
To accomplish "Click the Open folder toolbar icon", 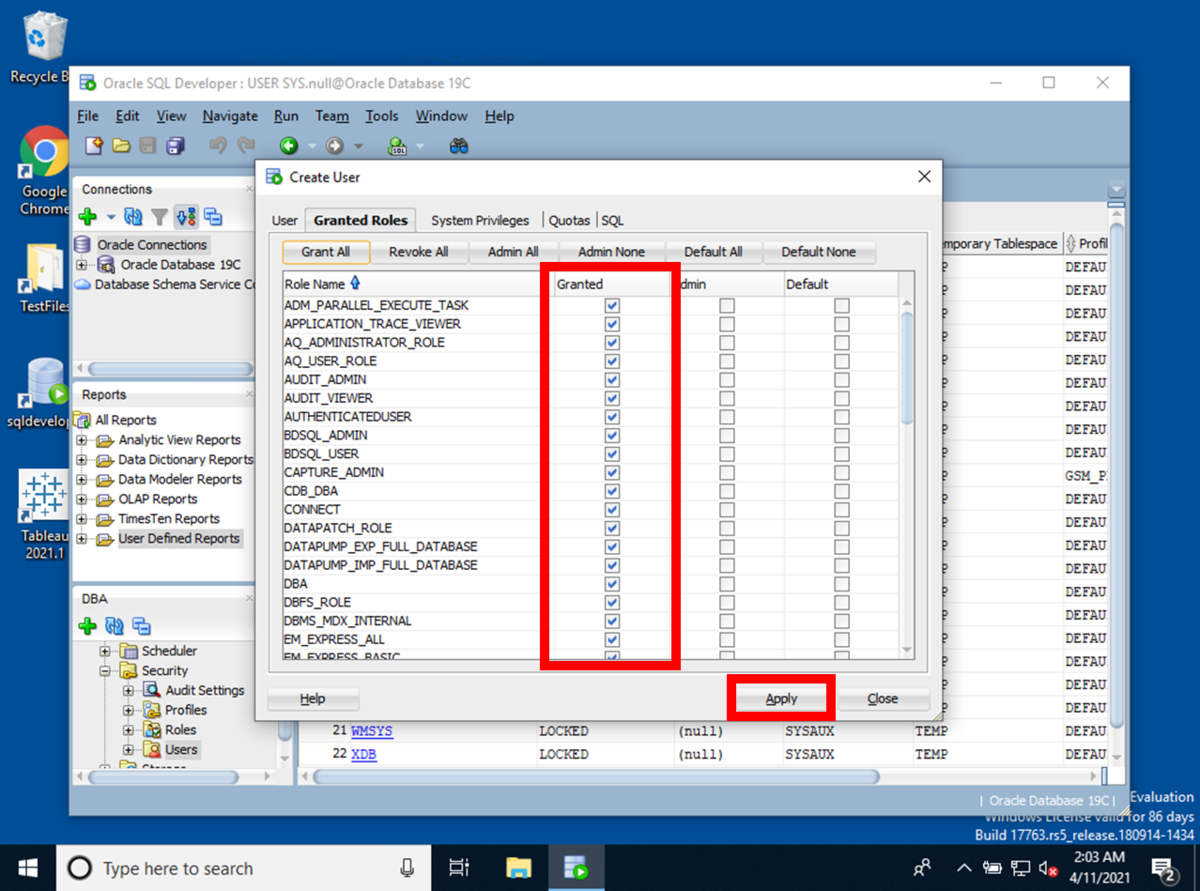I will pos(121,146).
